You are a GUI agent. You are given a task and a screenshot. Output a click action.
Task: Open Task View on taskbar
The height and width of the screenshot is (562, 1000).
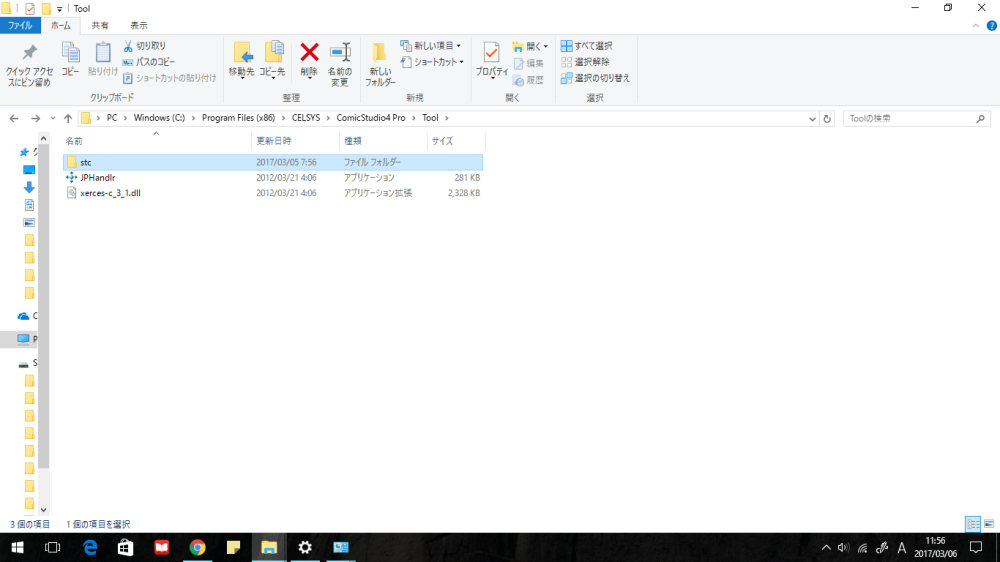click(x=52, y=548)
